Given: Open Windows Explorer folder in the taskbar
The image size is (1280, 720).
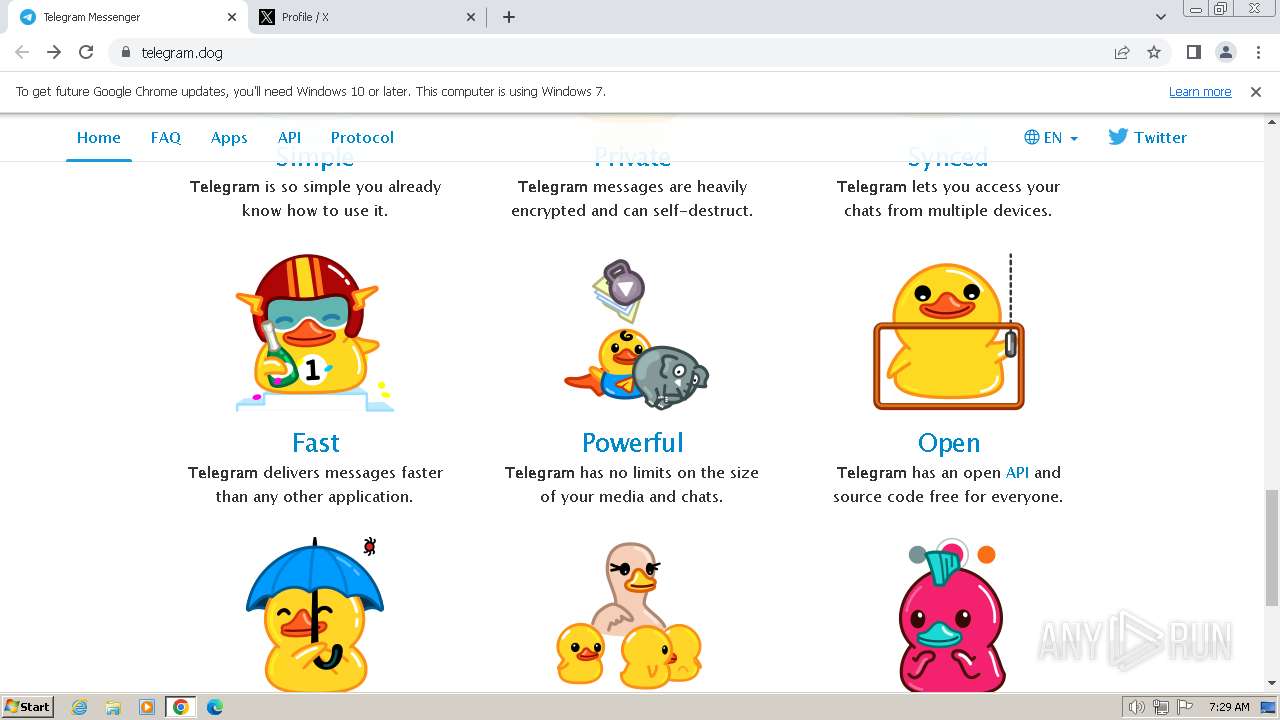Looking at the screenshot, I should point(113,707).
